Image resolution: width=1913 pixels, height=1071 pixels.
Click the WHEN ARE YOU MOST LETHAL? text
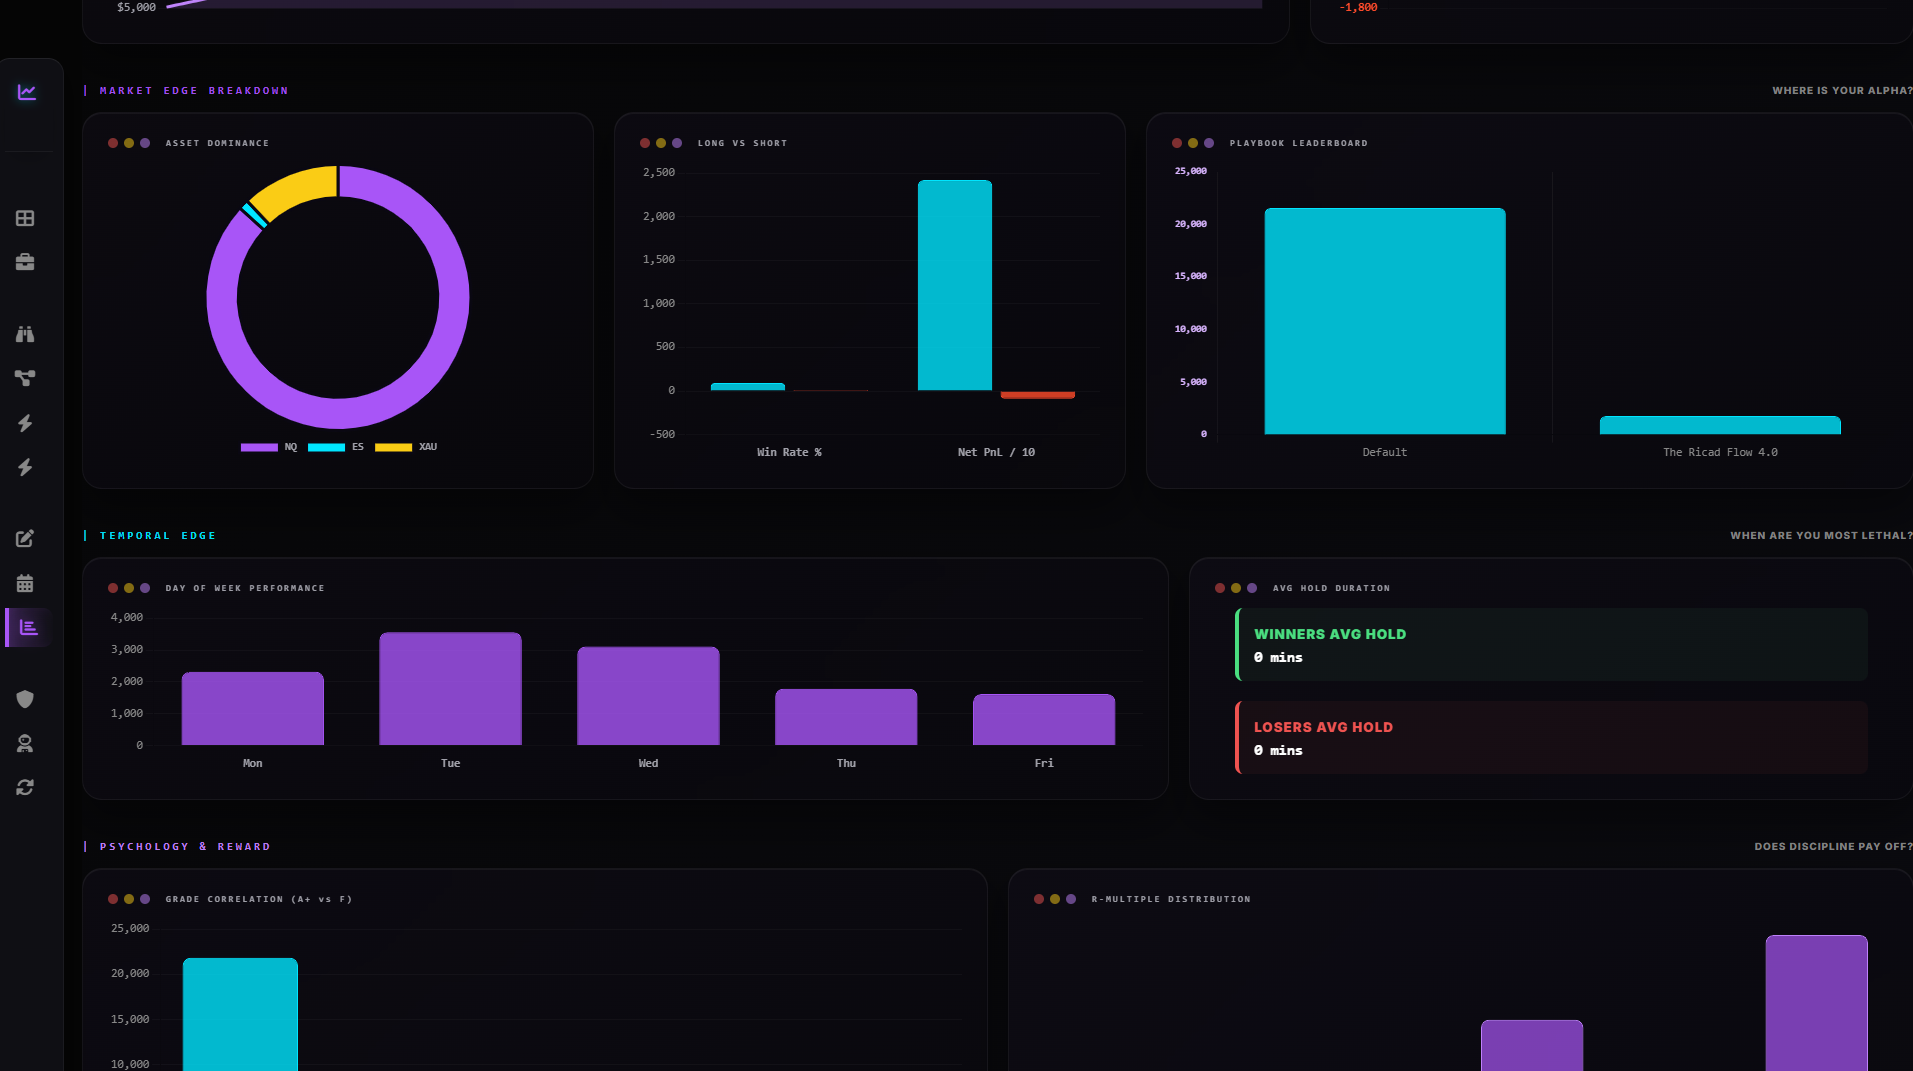(x=1821, y=536)
